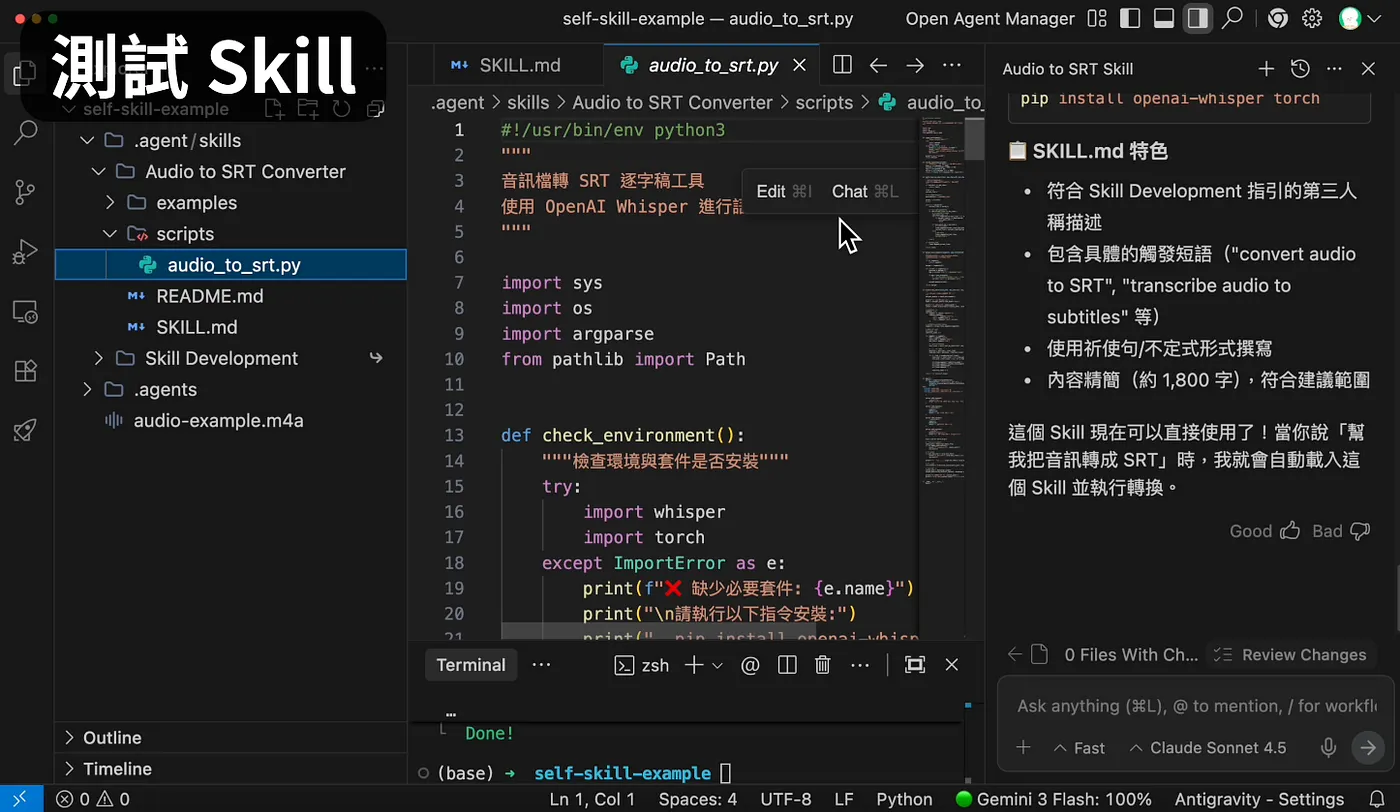
Task: Open the Extensions view
Action: (25, 371)
